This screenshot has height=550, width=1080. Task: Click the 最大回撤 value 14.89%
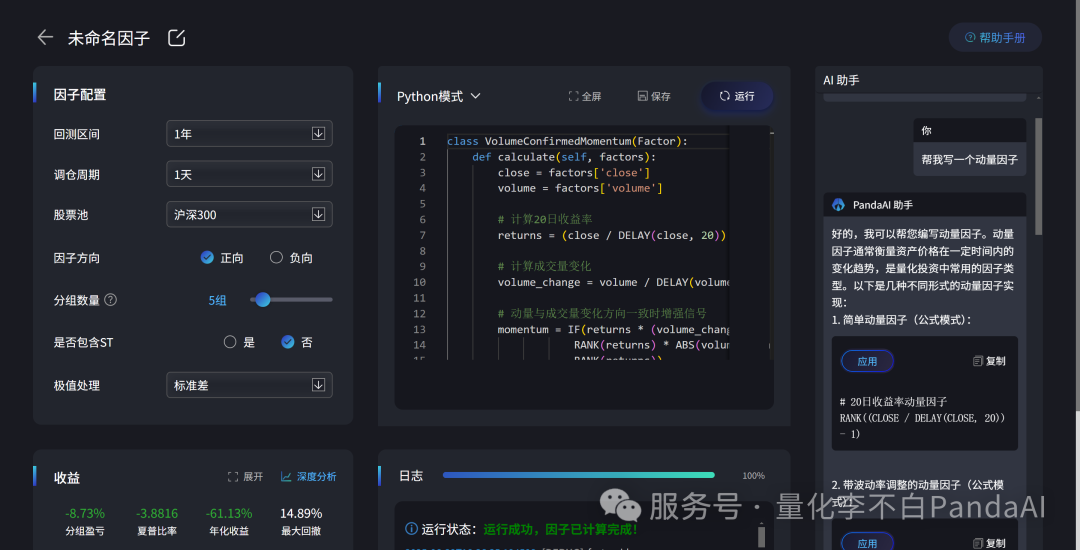click(x=301, y=514)
